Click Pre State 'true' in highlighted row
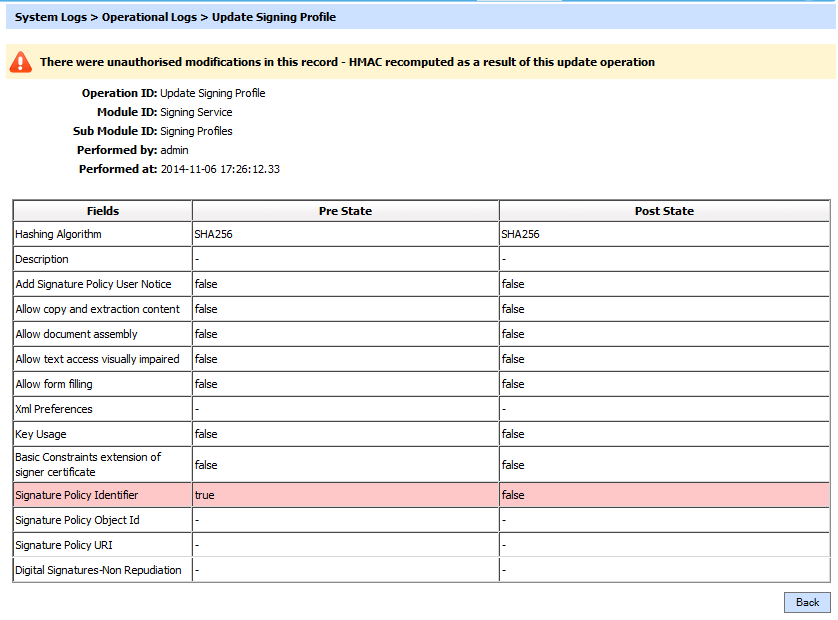Viewport: 838px width, 620px height. click(x=204, y=495)
